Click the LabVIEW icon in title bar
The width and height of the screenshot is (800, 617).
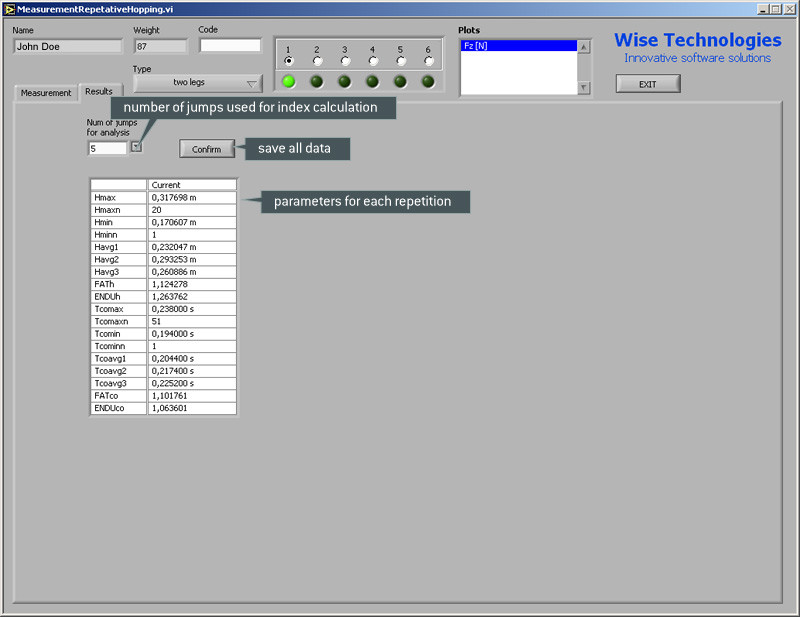click(x=9, y=9)
